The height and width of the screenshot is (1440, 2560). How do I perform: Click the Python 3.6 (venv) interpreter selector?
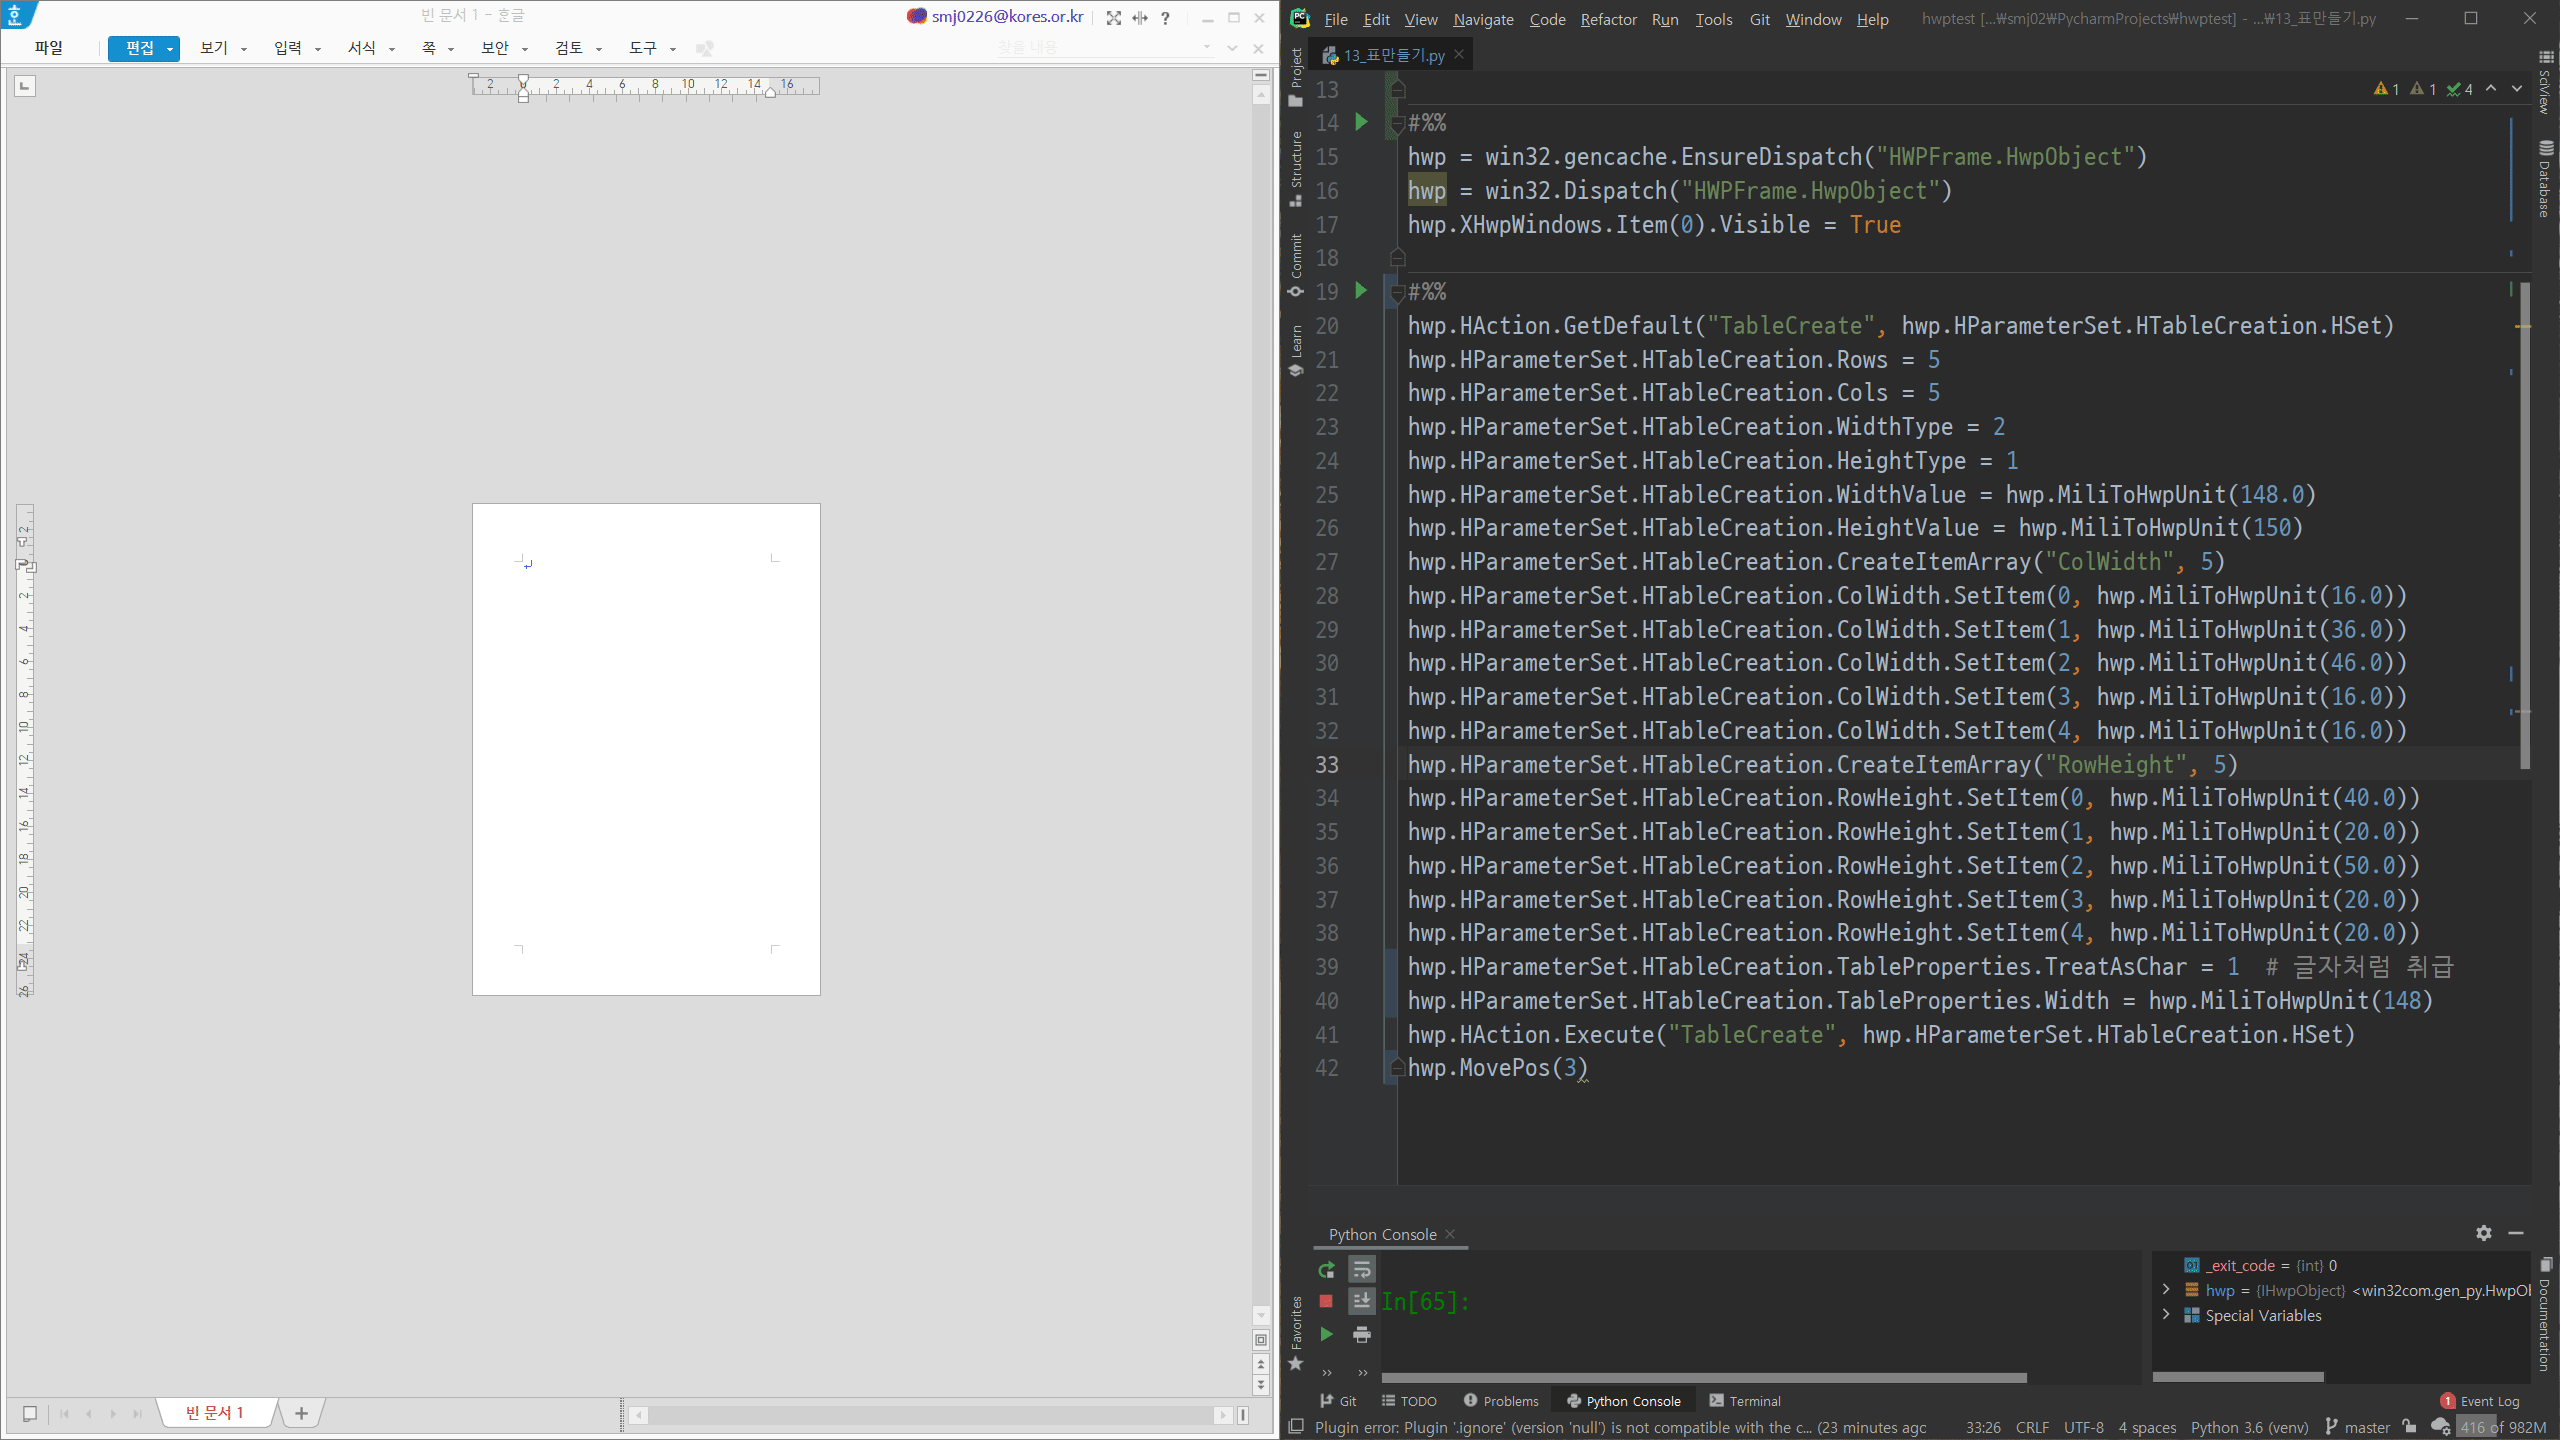(x=2249, y=1427)
